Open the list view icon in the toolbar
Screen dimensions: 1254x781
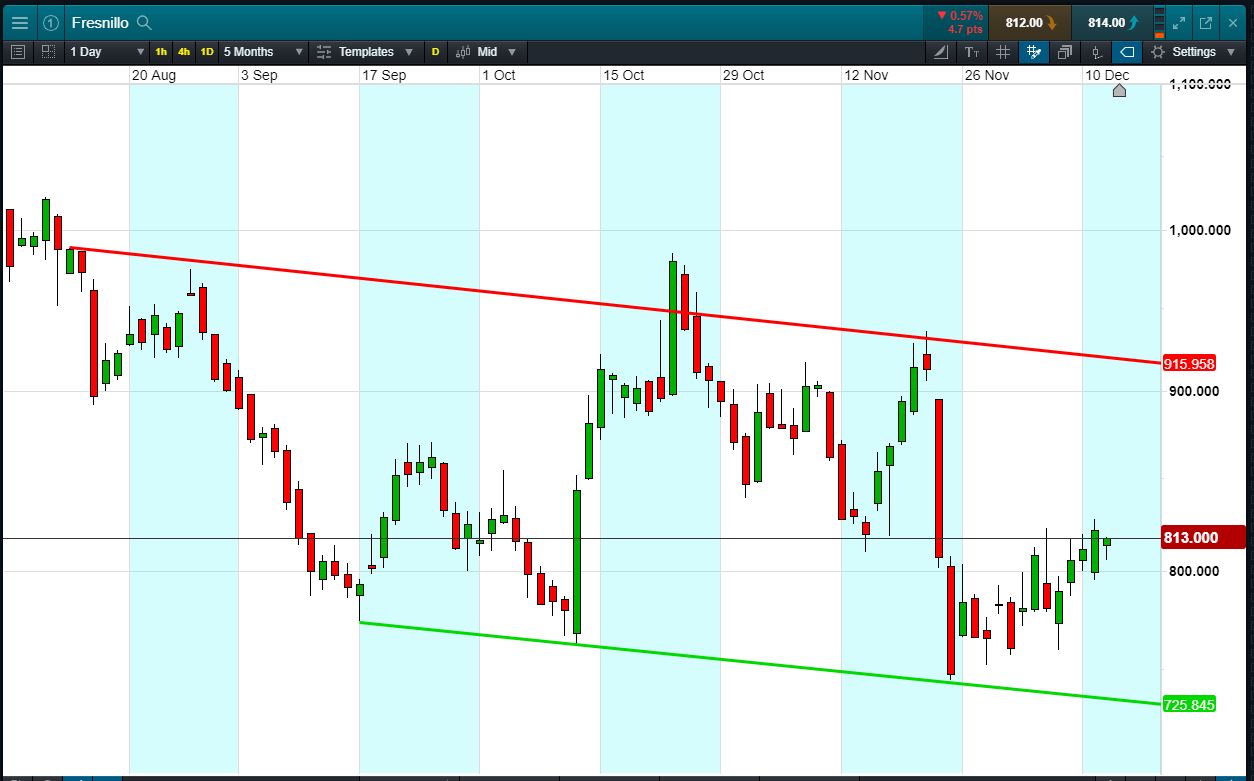(17, 52)
